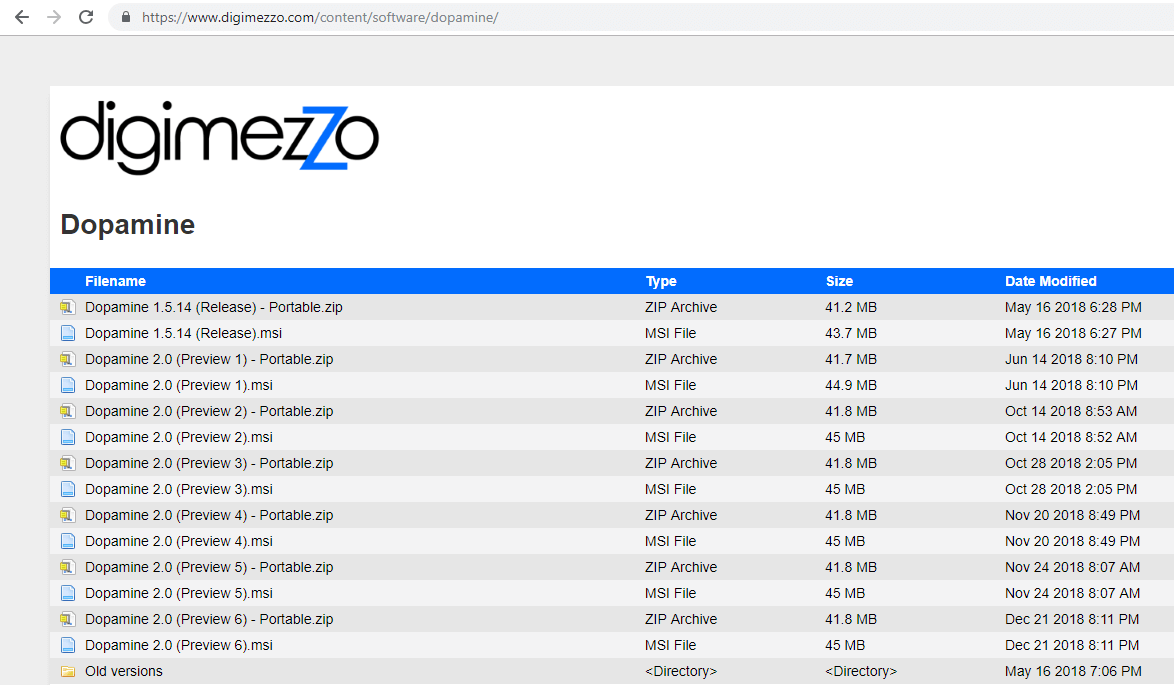Image resolution: width=1174 pixels, height=685 pixels.
Task: Sort the list by Filename column header
Action: pyautogui.click(x=115, y=281)
